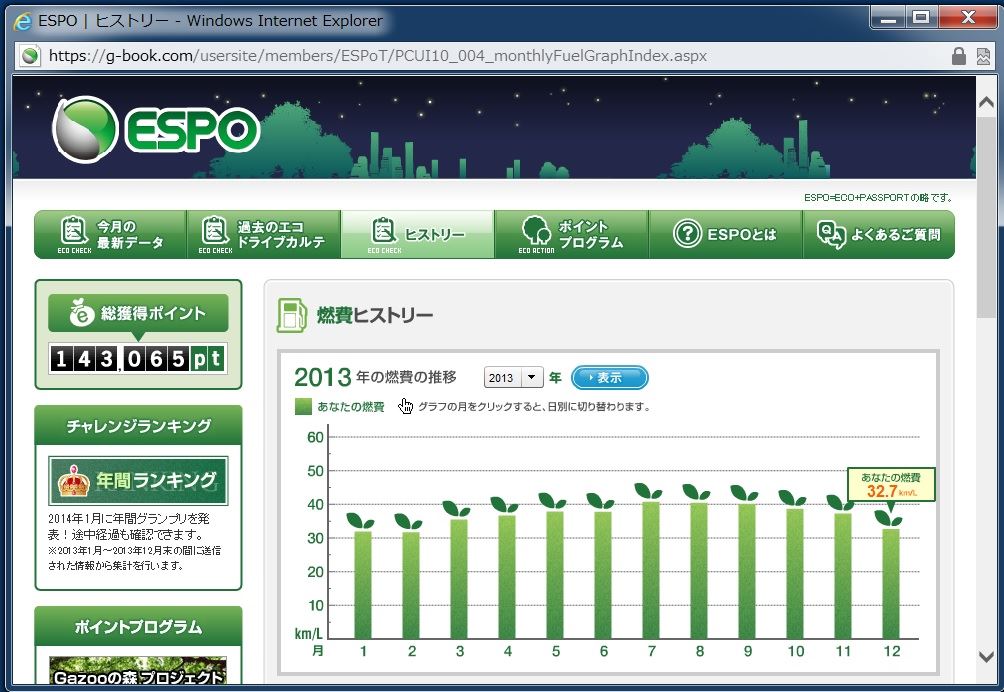Open ポイントプログラム tab in navigation bar
The image size is (1004, 692).
[571, 234]
